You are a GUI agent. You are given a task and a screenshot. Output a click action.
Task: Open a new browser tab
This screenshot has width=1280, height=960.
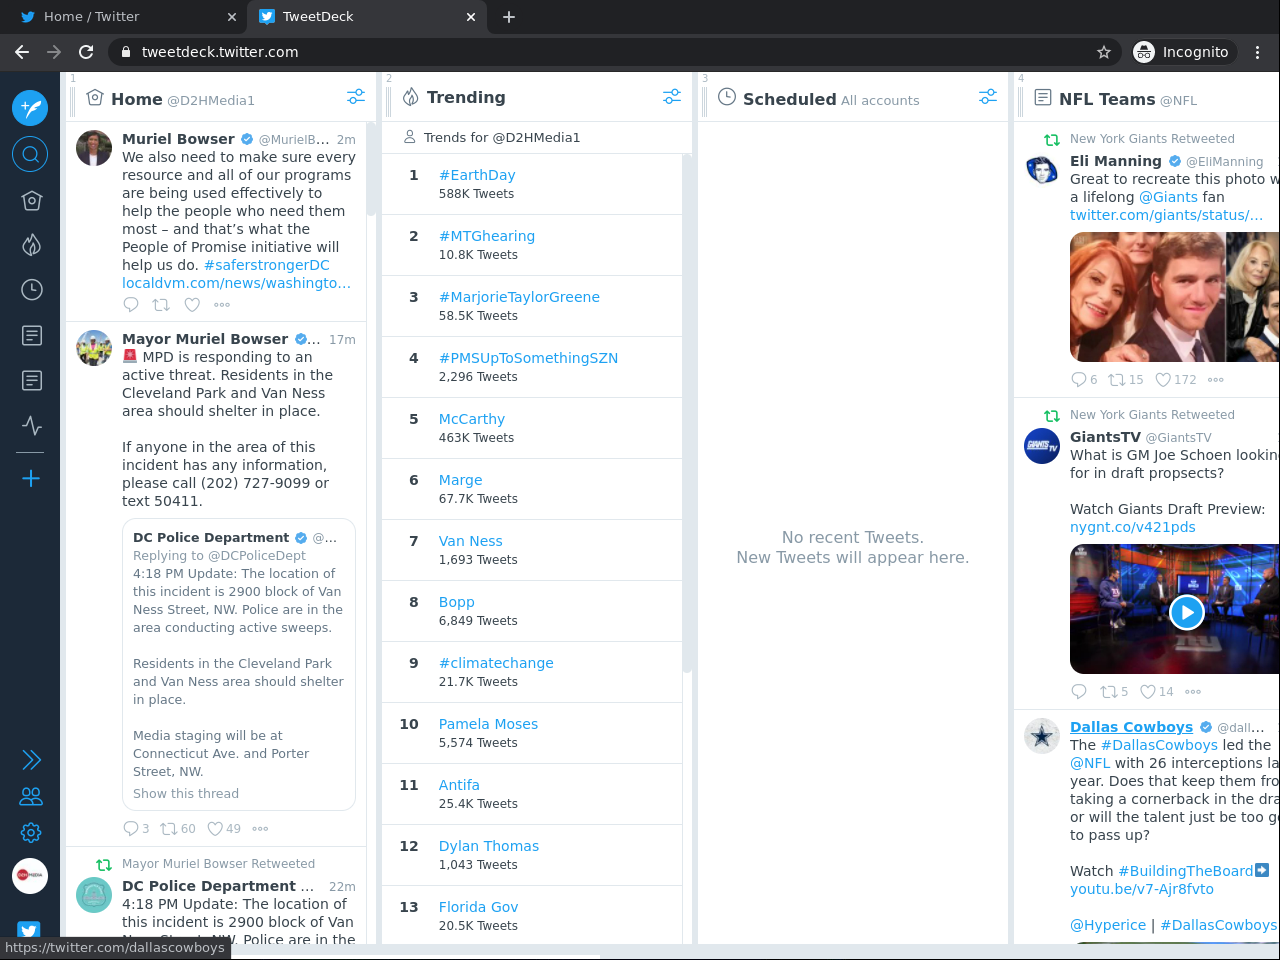point(509,17)
